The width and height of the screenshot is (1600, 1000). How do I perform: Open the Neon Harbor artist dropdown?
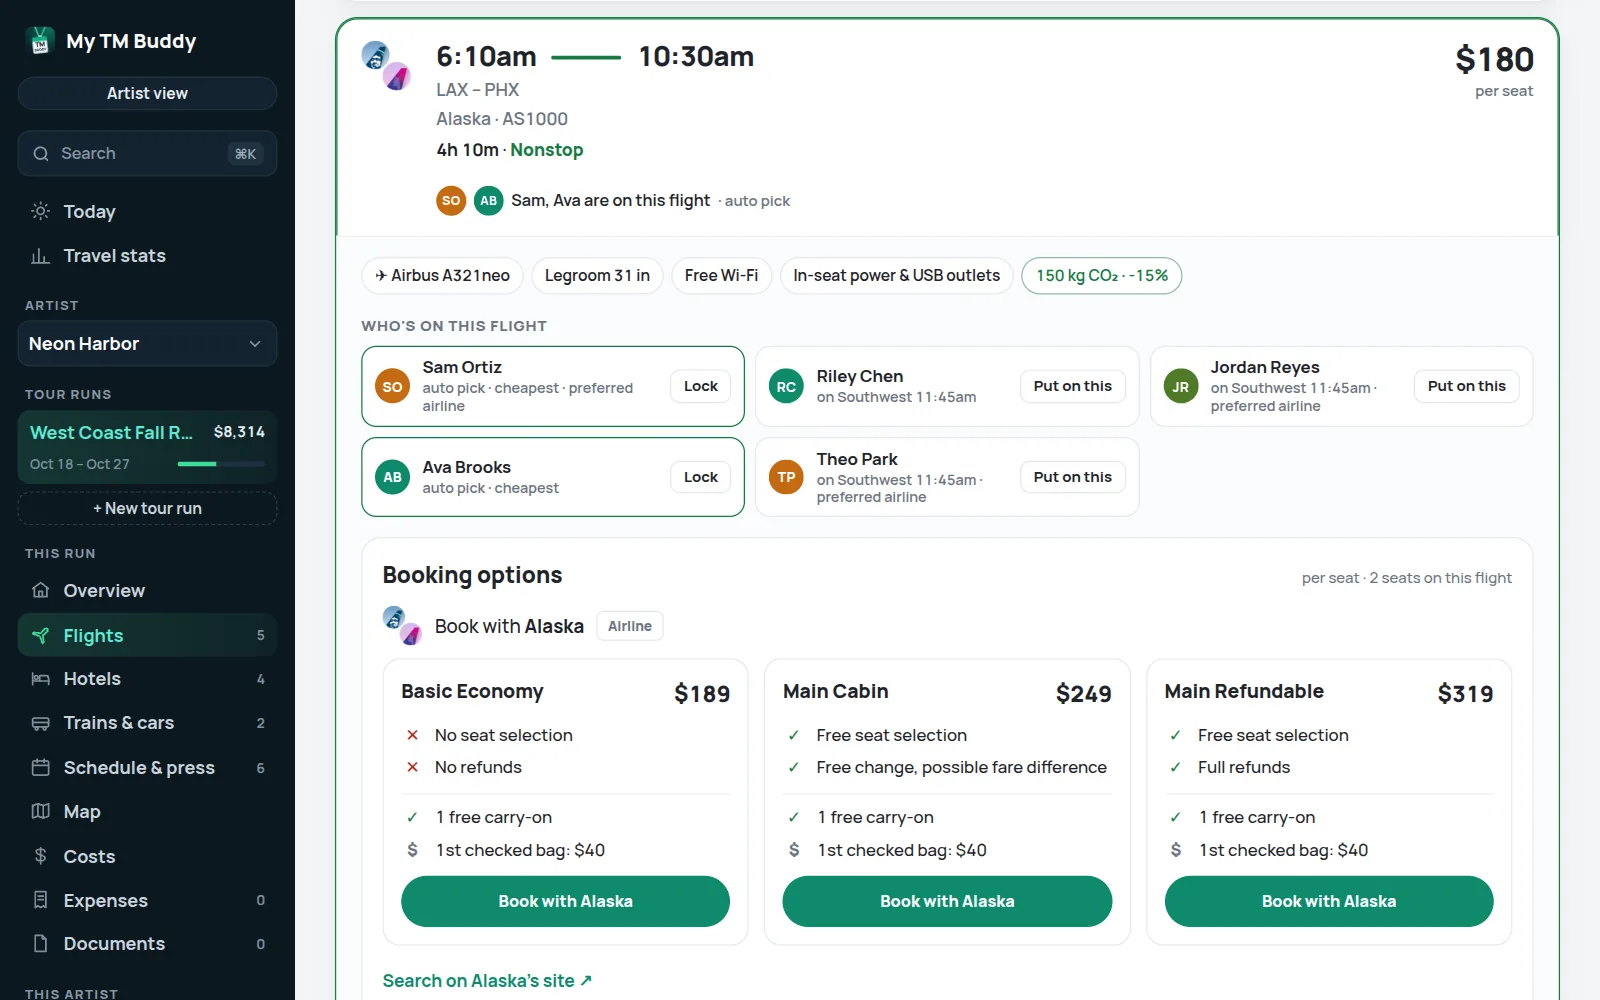[147, 344]
